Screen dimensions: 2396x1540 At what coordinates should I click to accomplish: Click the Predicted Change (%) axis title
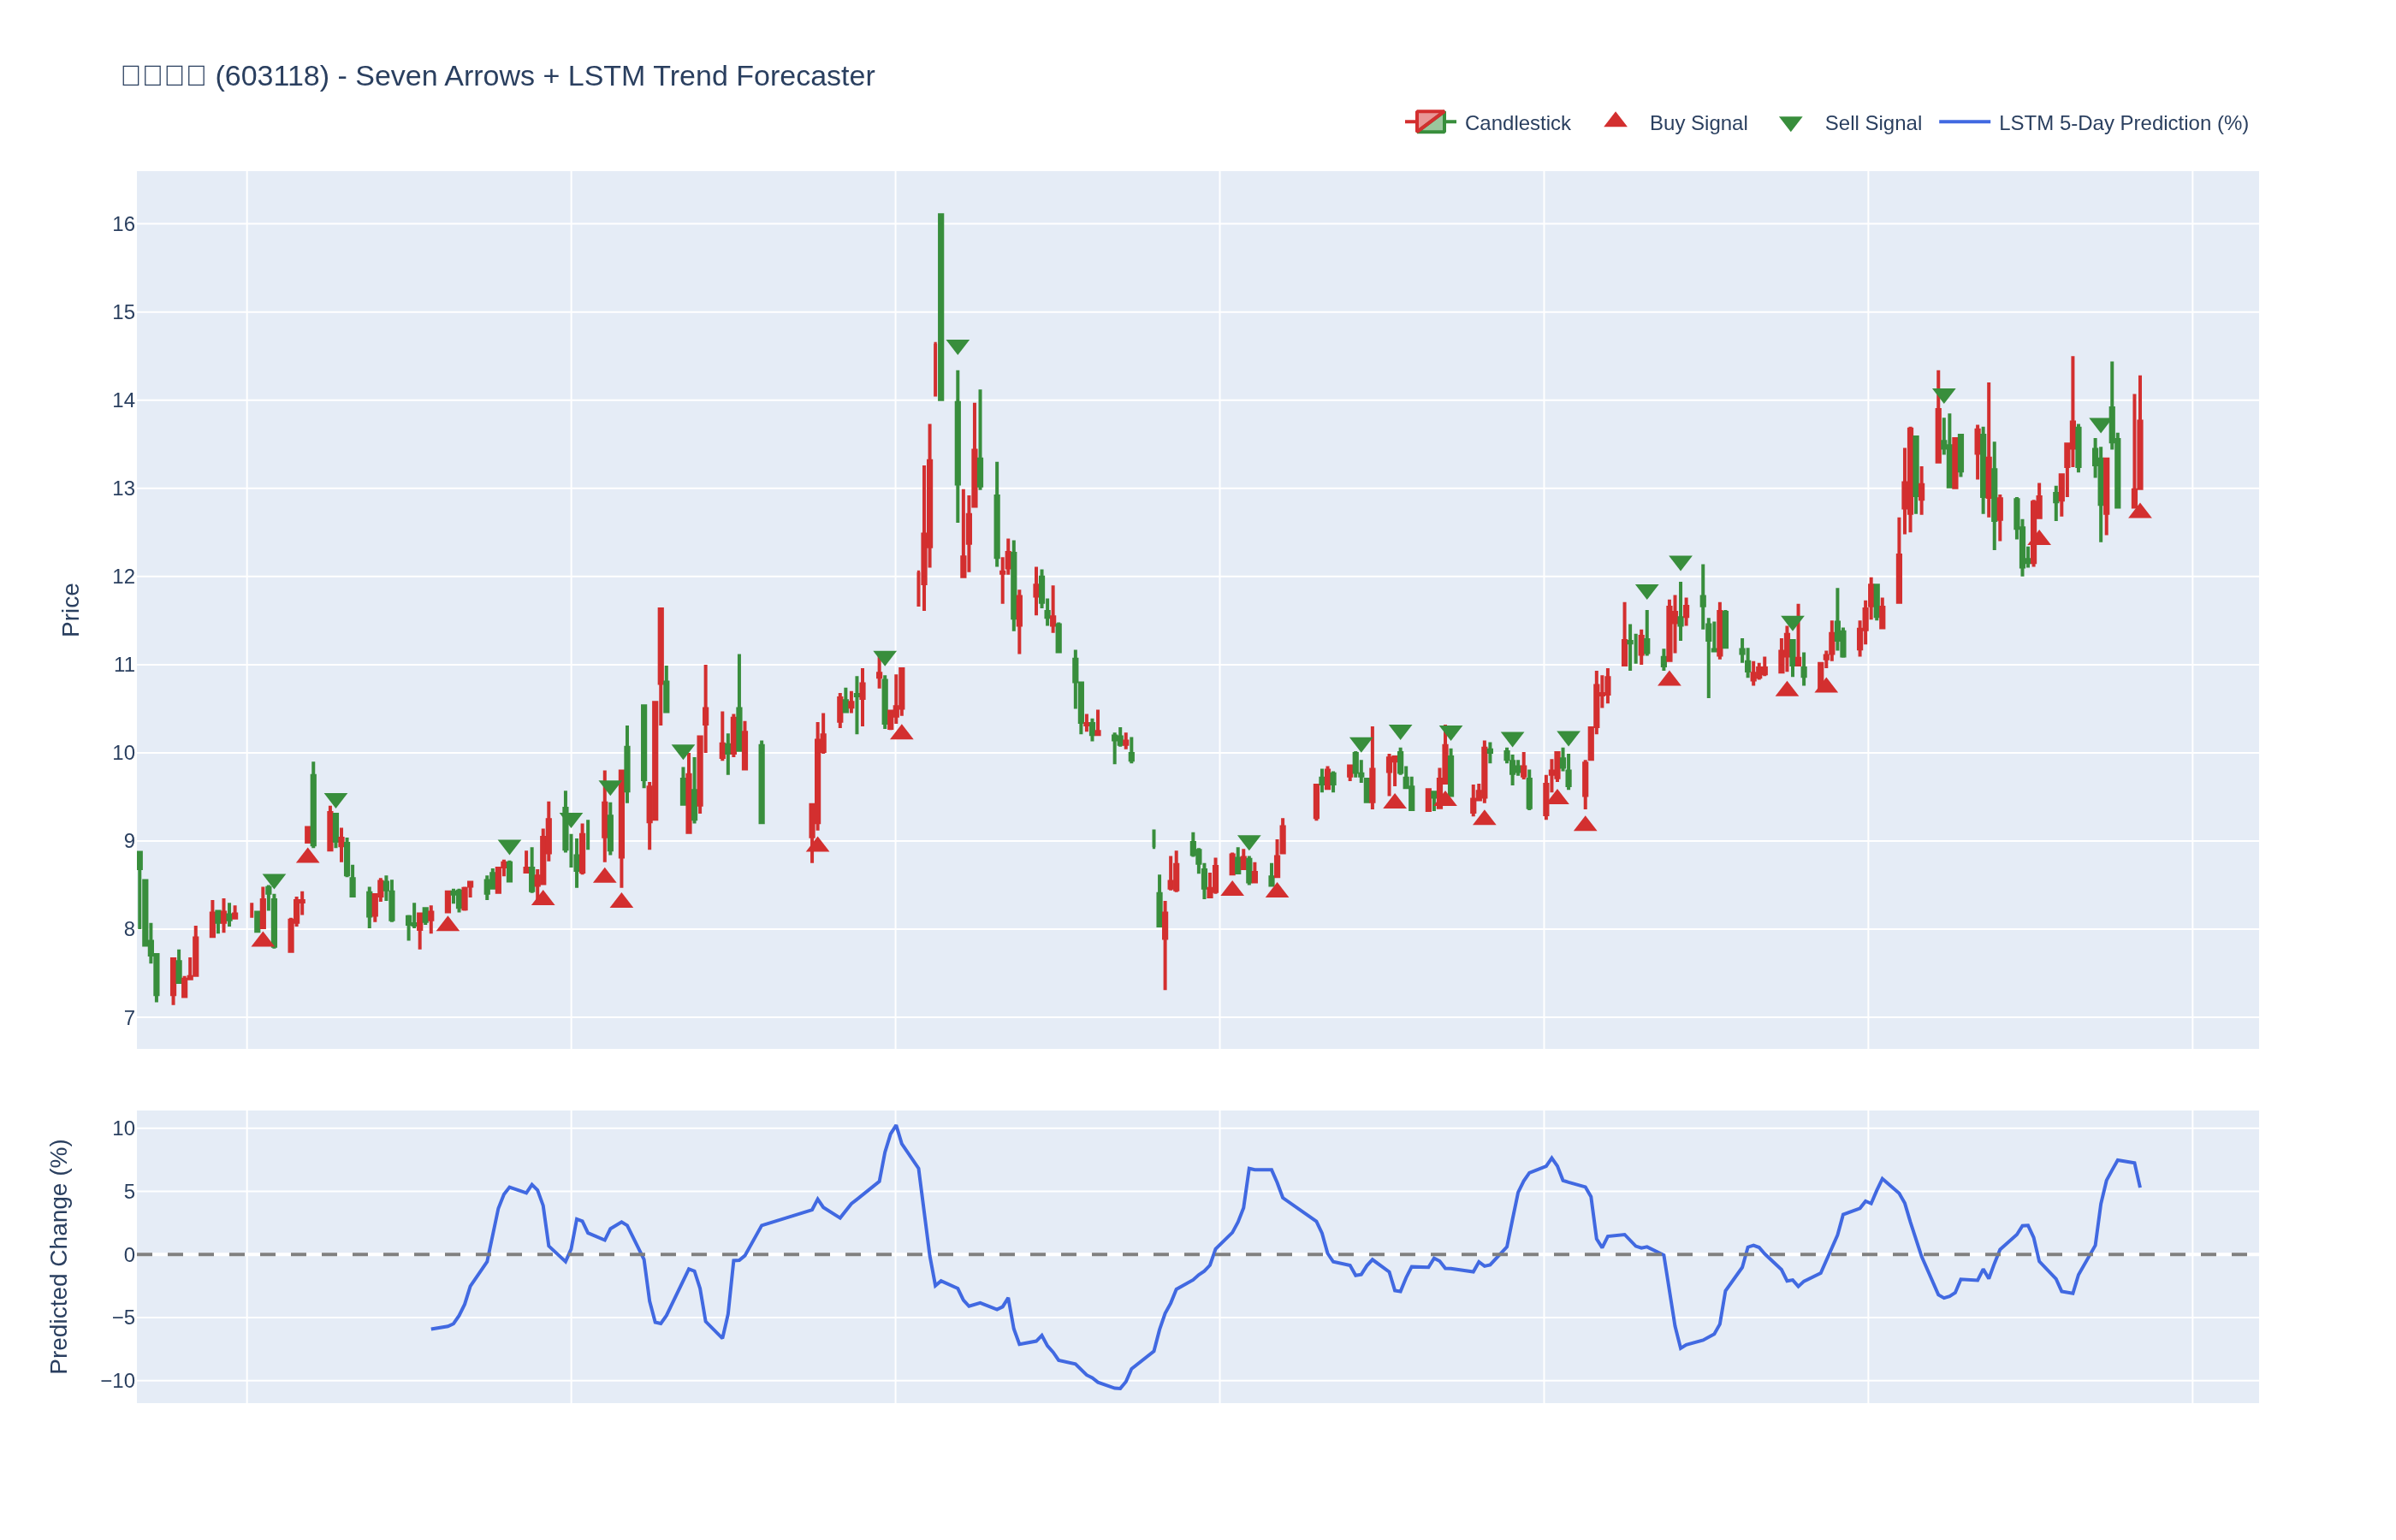point(59,1256)
